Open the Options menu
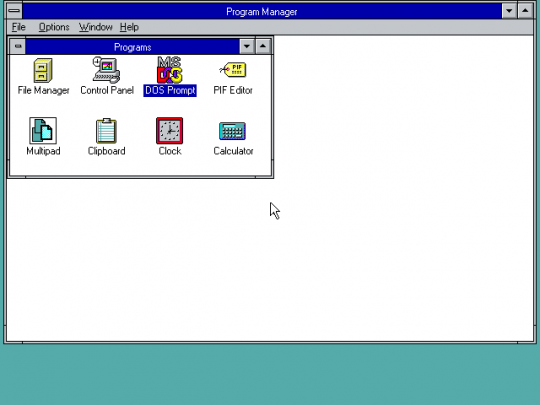The image size is (540, 405). (x=54, y=27)
